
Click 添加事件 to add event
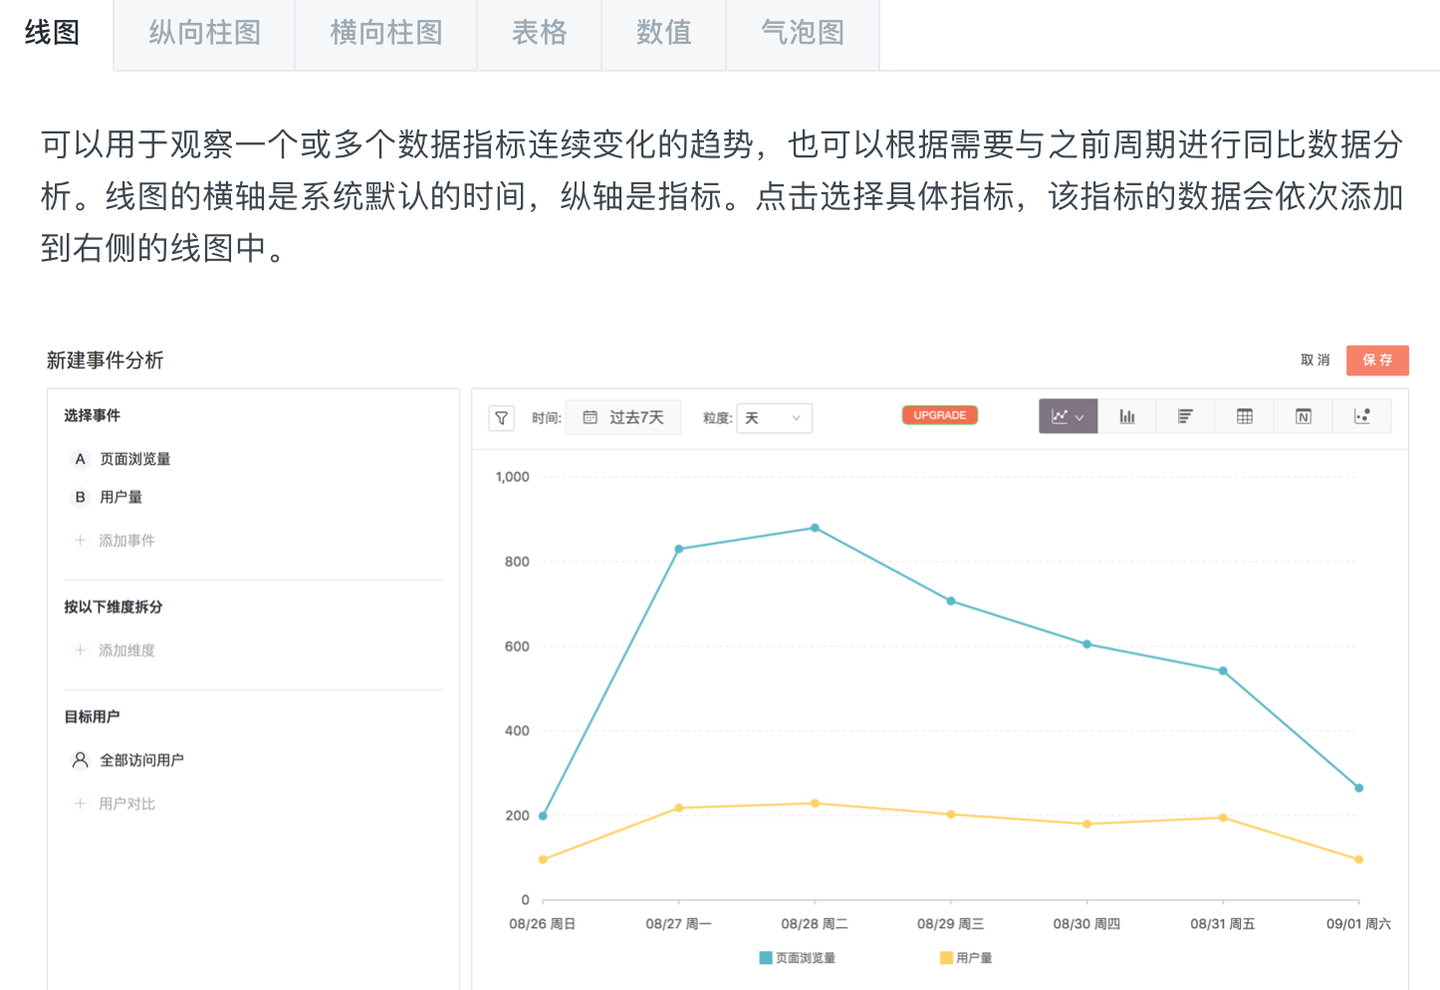point(114,540)
